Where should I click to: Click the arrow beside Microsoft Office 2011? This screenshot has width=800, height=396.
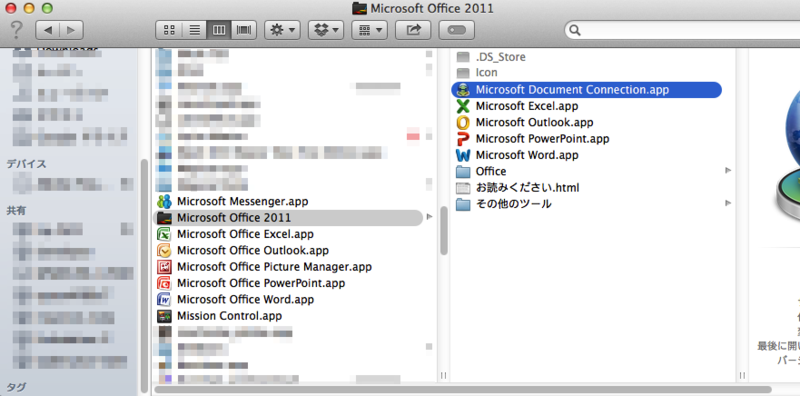point(429,217)
